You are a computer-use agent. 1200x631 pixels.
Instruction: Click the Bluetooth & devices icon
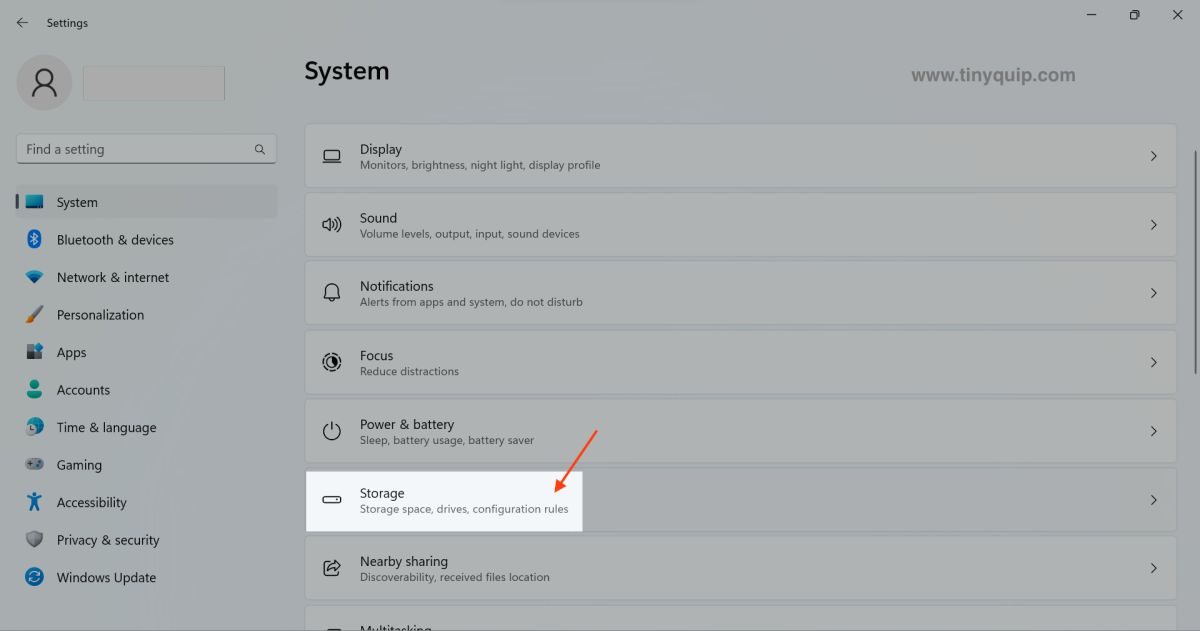coord(33,239)
